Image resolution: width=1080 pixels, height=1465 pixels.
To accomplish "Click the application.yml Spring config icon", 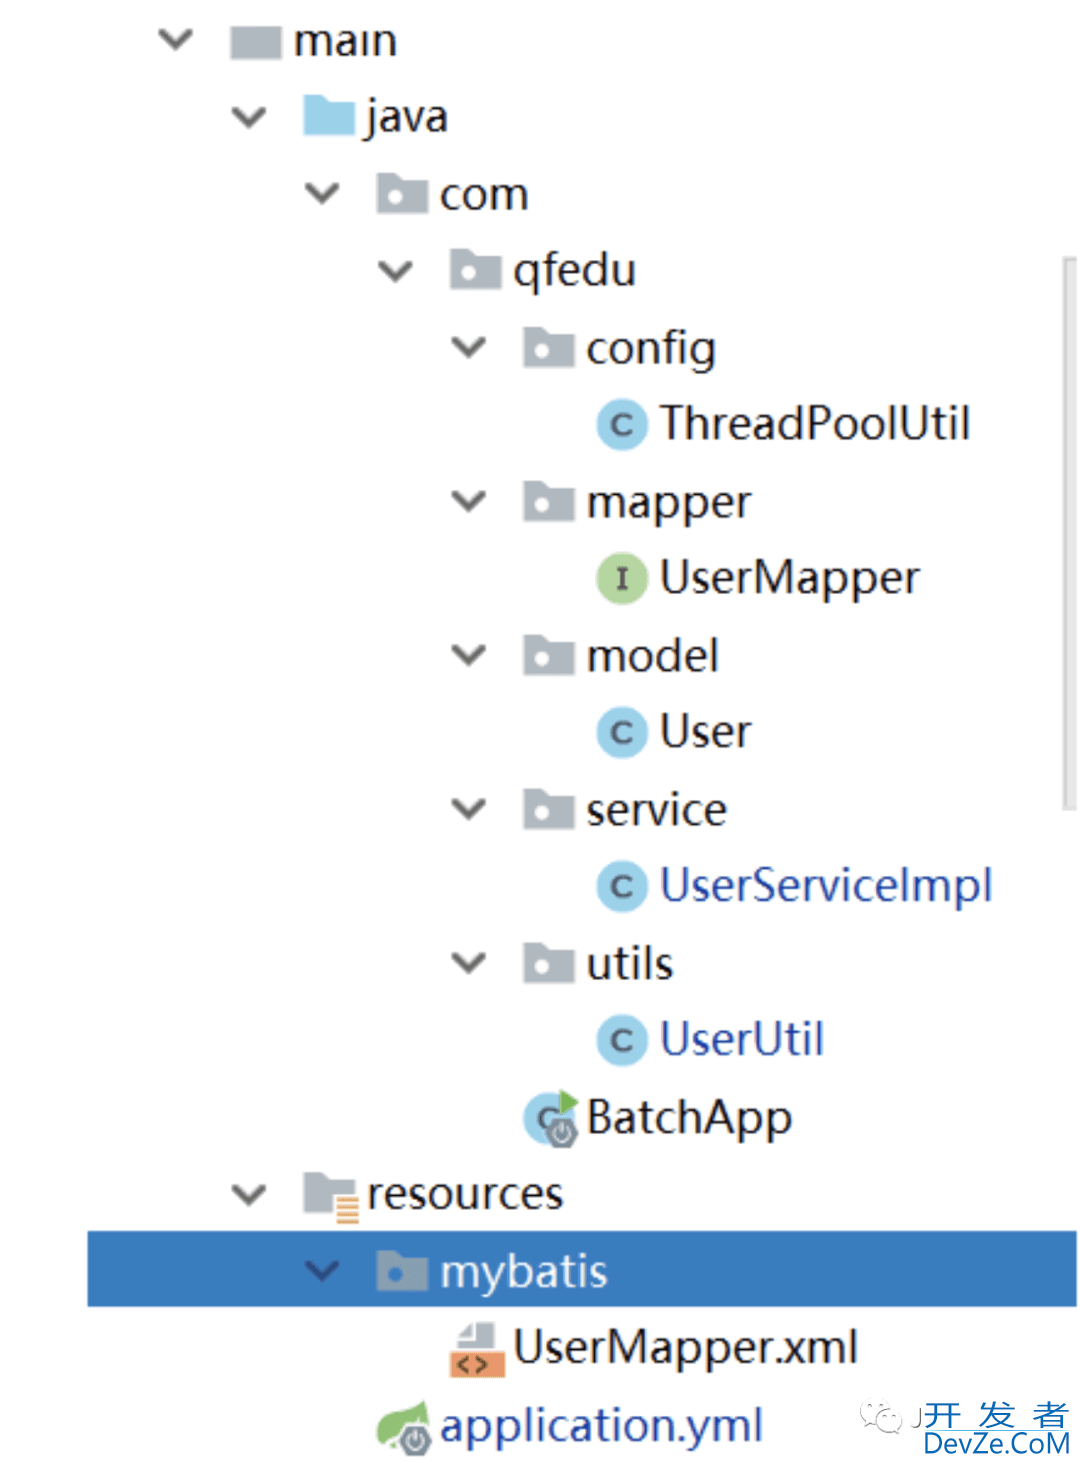I will [x=404, y=1427].
